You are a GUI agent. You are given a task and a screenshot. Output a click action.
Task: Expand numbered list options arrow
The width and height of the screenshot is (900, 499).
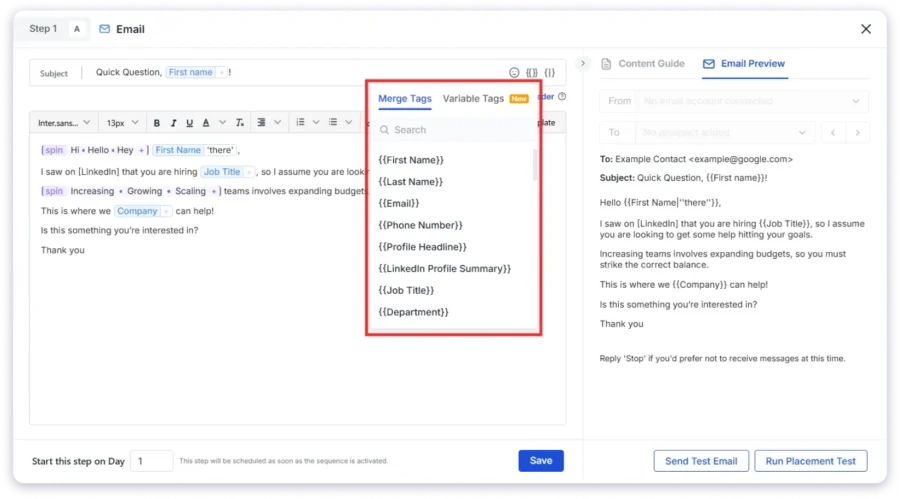coord(316,122)
